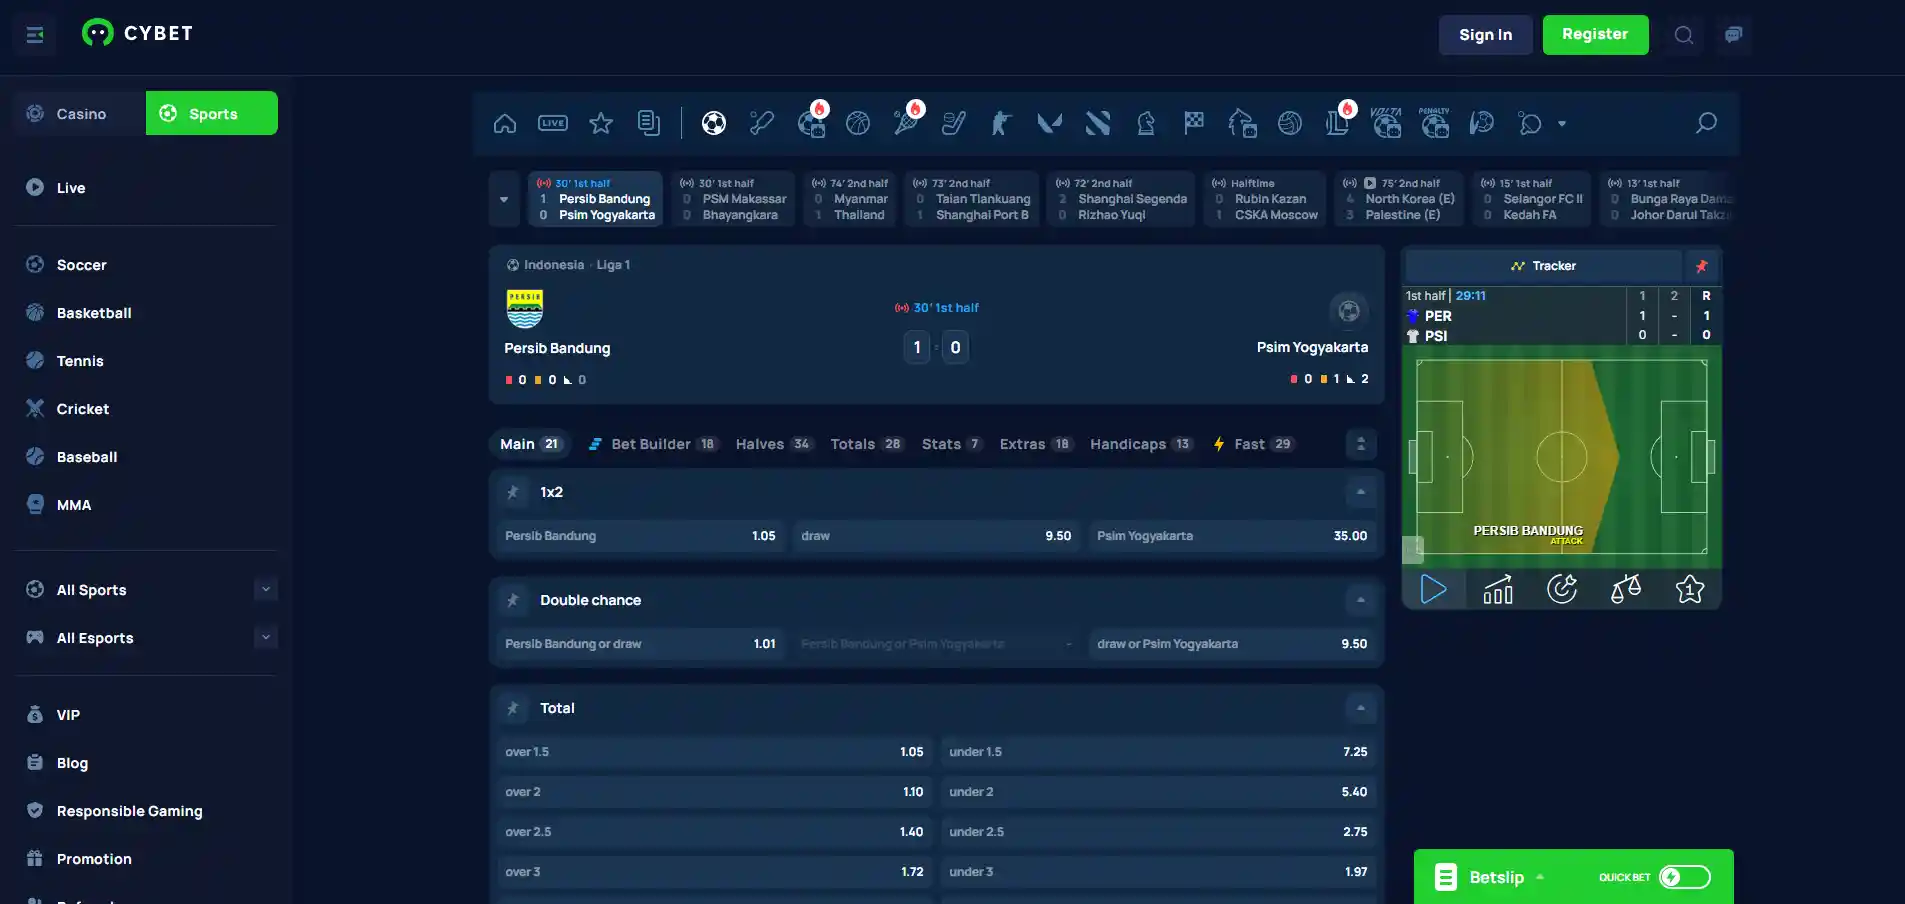Toggle the Quick Bet switch

point(1685,877)
